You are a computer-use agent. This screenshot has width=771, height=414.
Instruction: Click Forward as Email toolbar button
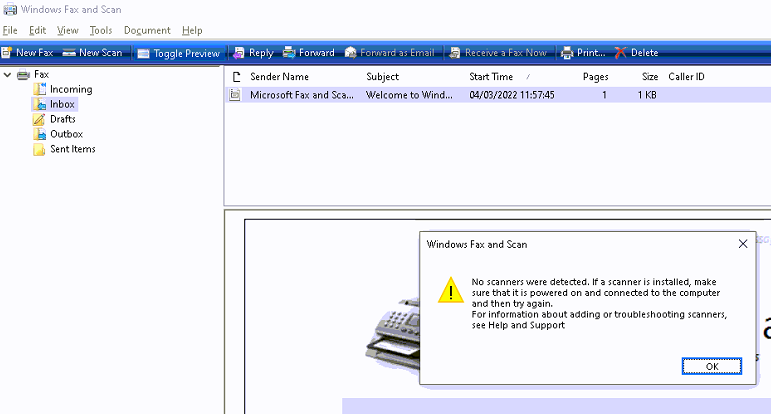pyautogui.click(x=390, y=53)
